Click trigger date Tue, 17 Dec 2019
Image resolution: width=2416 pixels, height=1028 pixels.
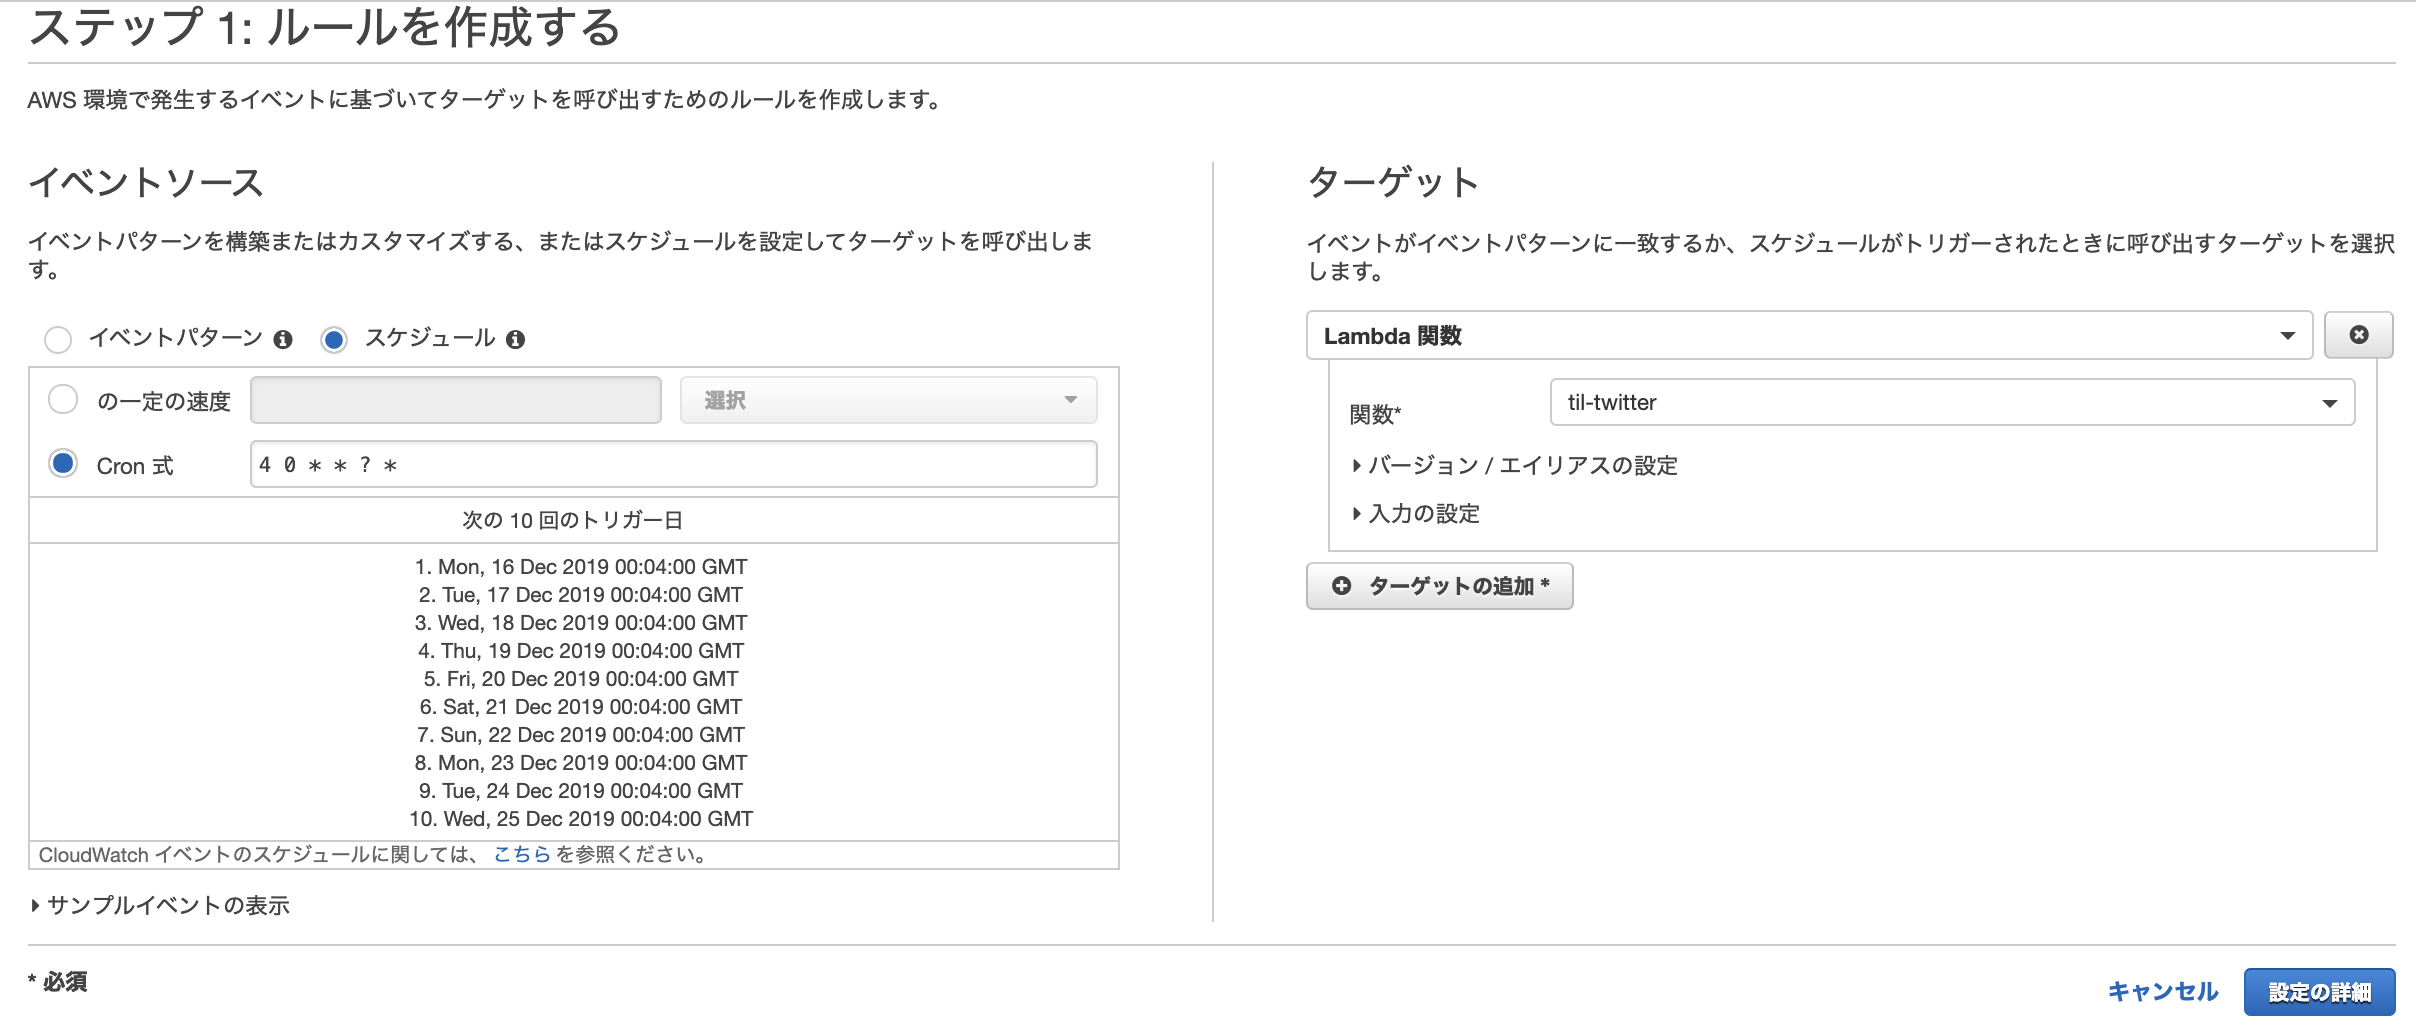click(x=581, y=595)
